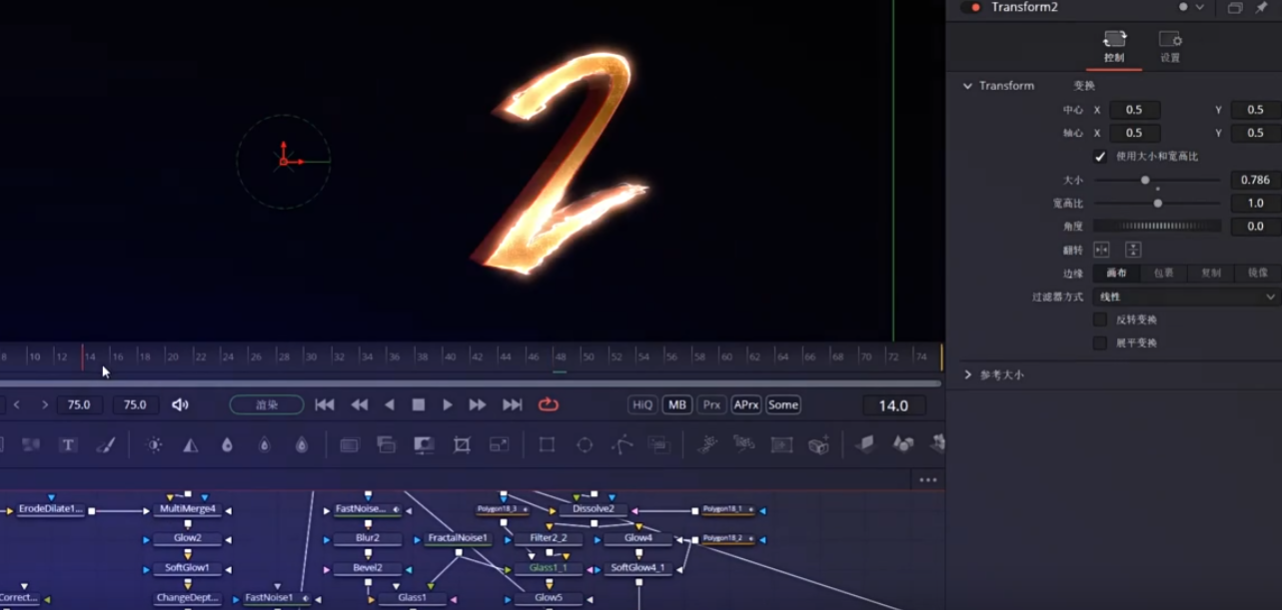
Task: Pin the Transform2 inspector panel
Action: [x=1261, y=7]
